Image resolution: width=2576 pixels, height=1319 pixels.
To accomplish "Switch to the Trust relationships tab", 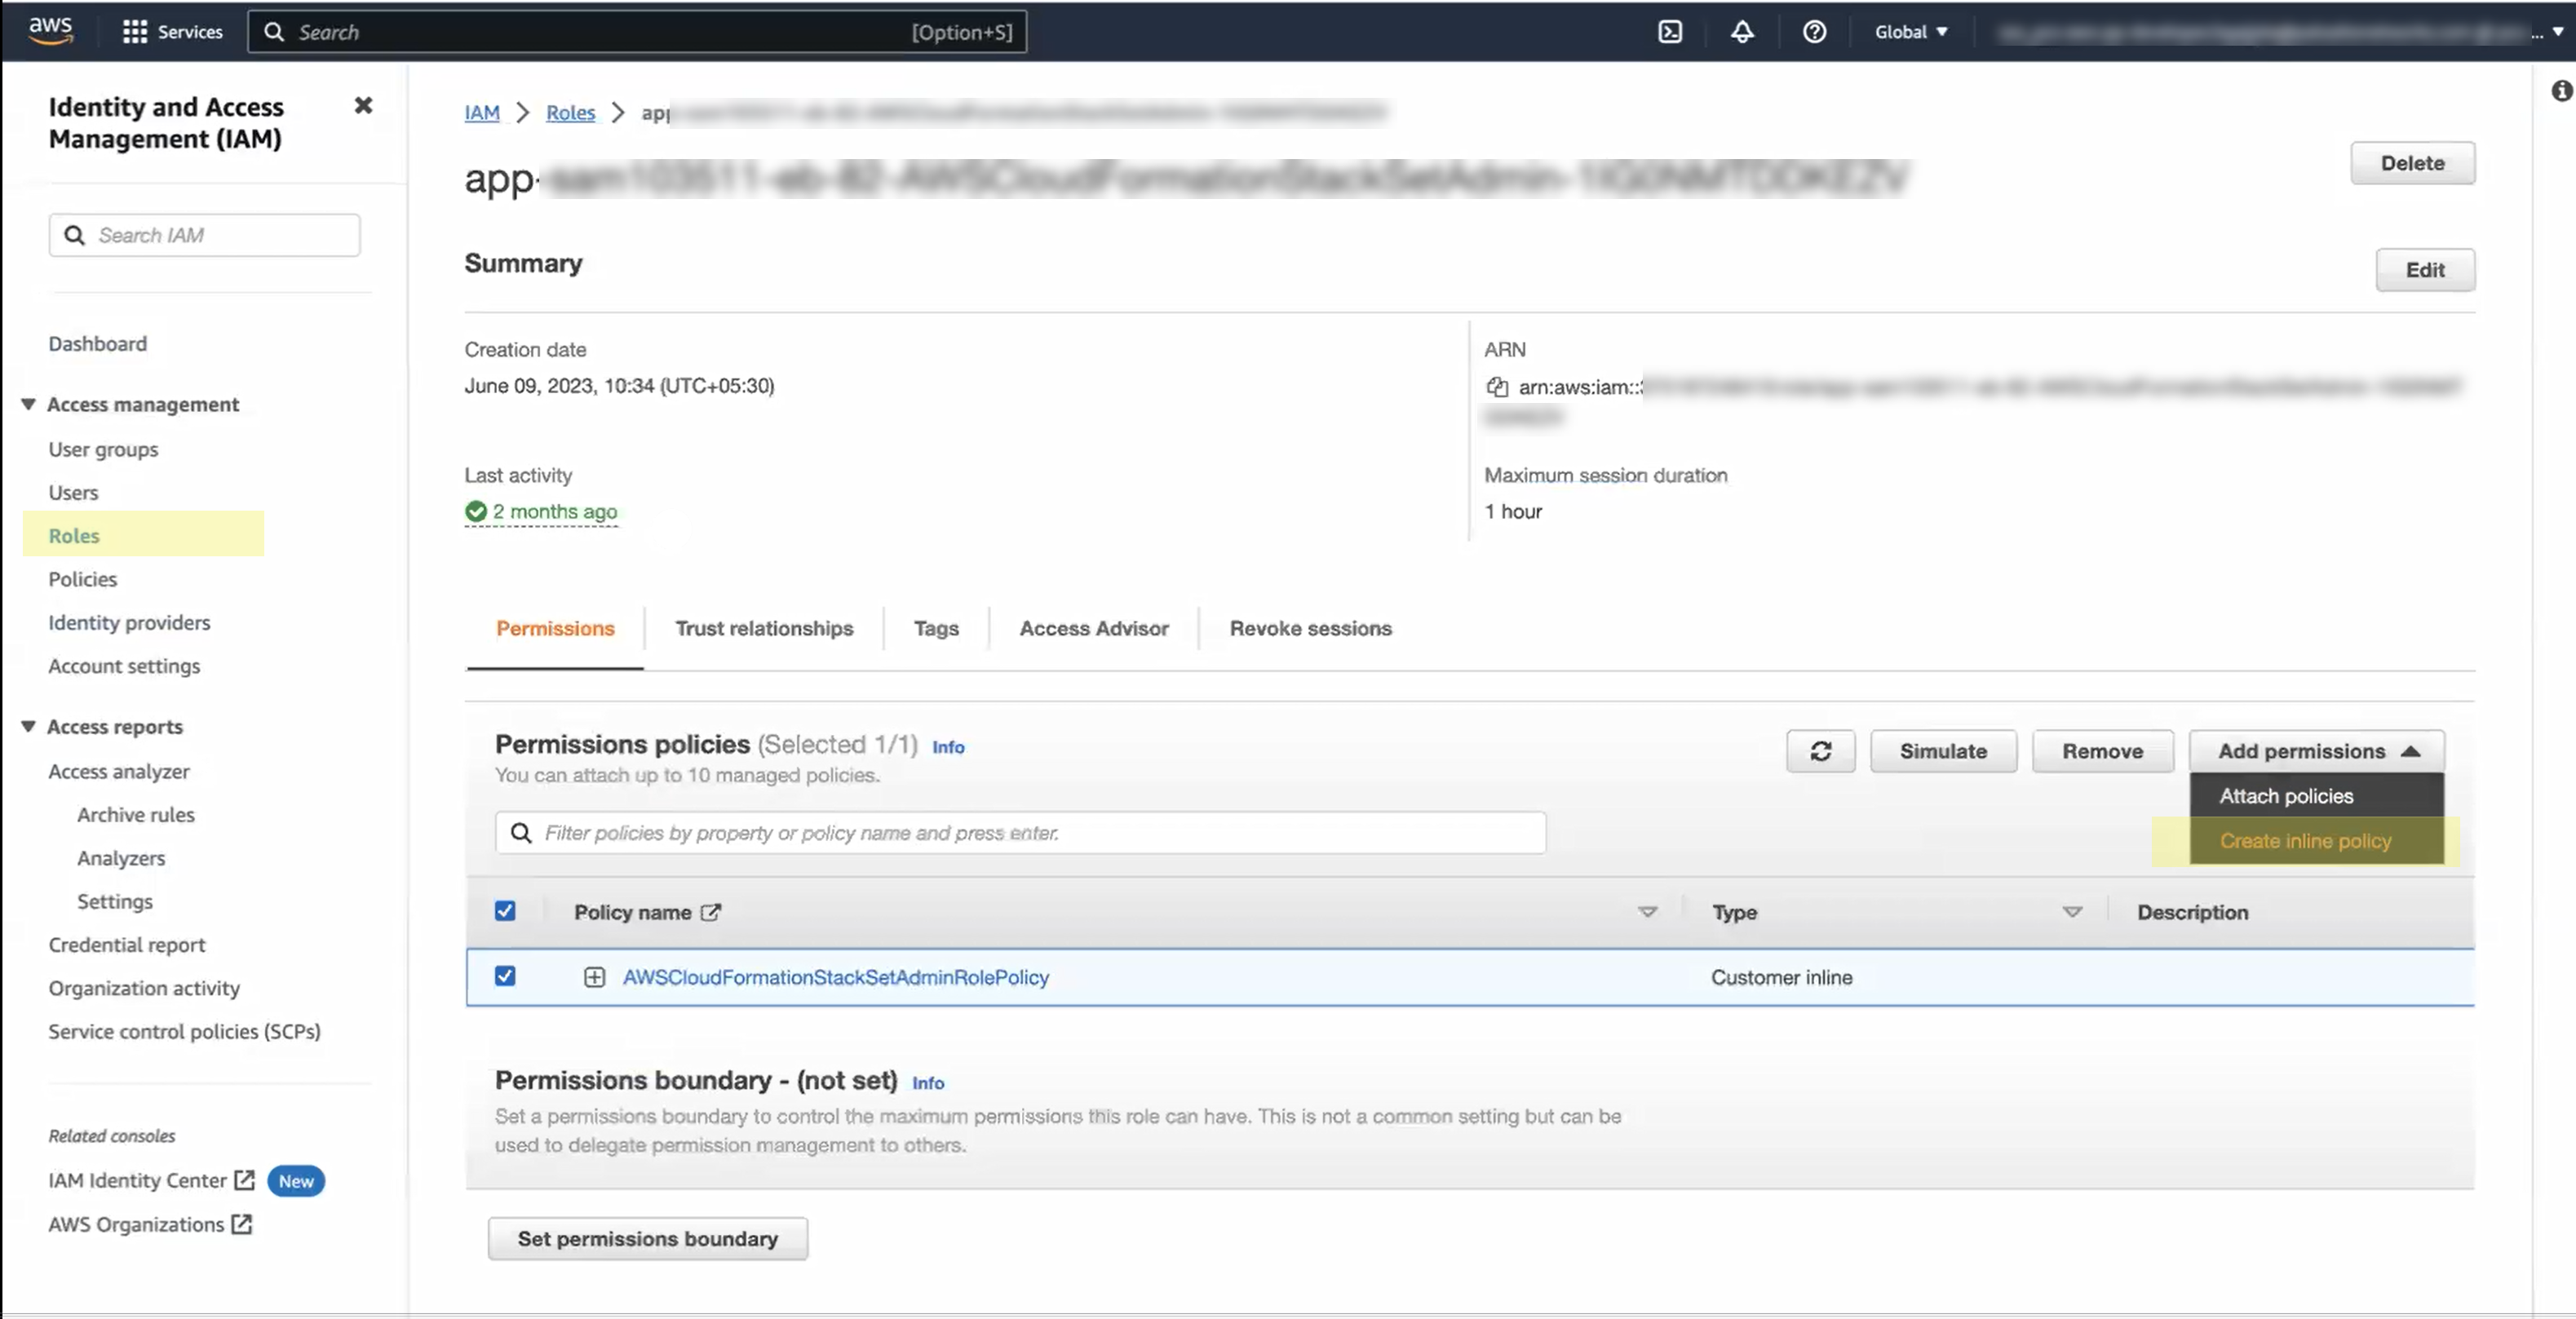I will 764,628.
